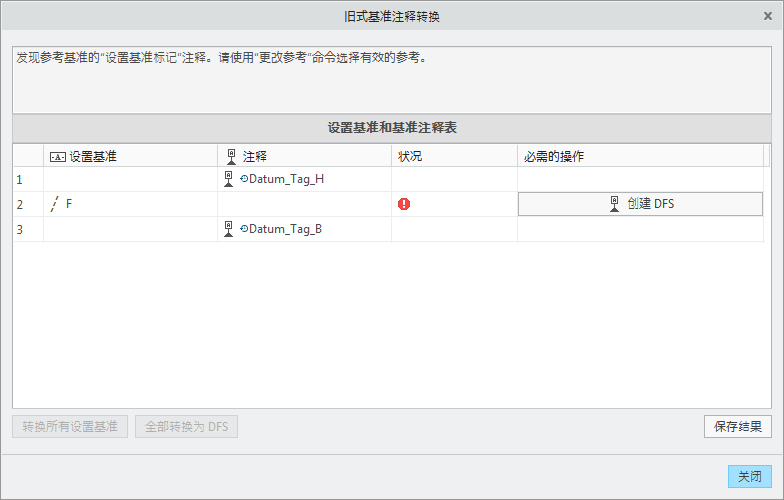Select the 状况 column header
Image resolution: width=784 pixels, height=500 pixels.
click(x=410, y=156)
